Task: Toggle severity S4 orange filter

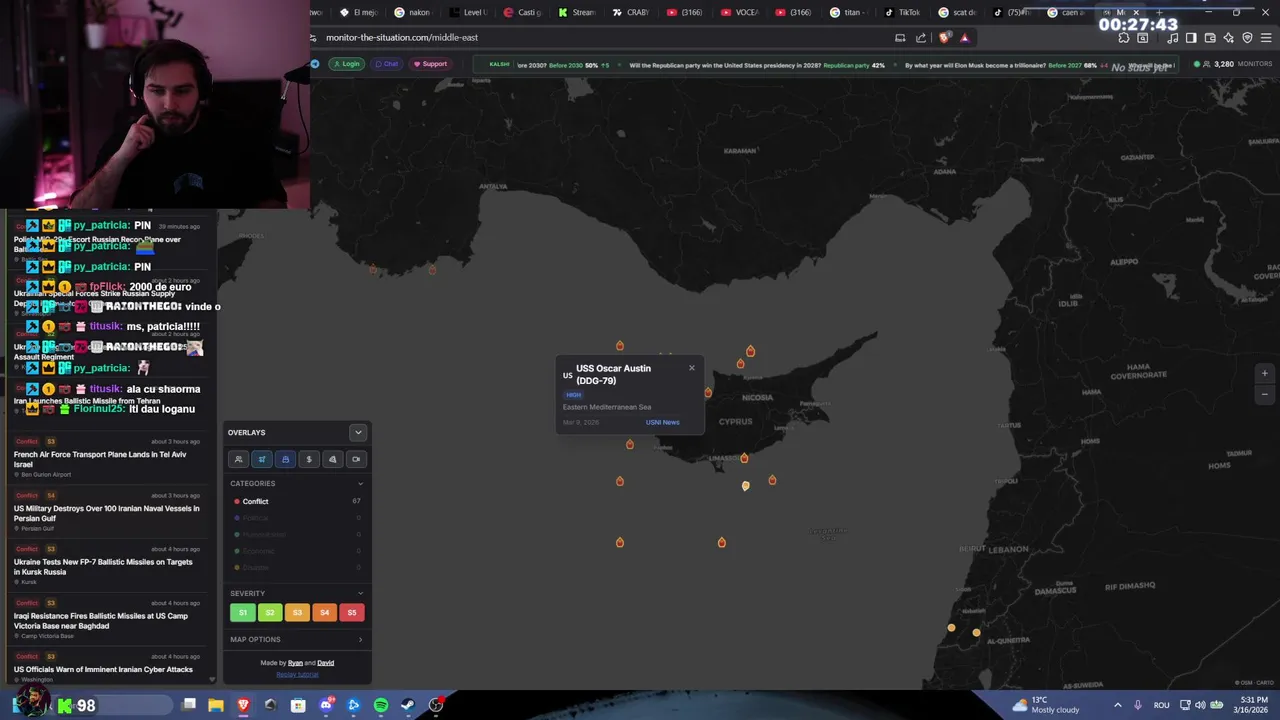Action: click(324, 612)
